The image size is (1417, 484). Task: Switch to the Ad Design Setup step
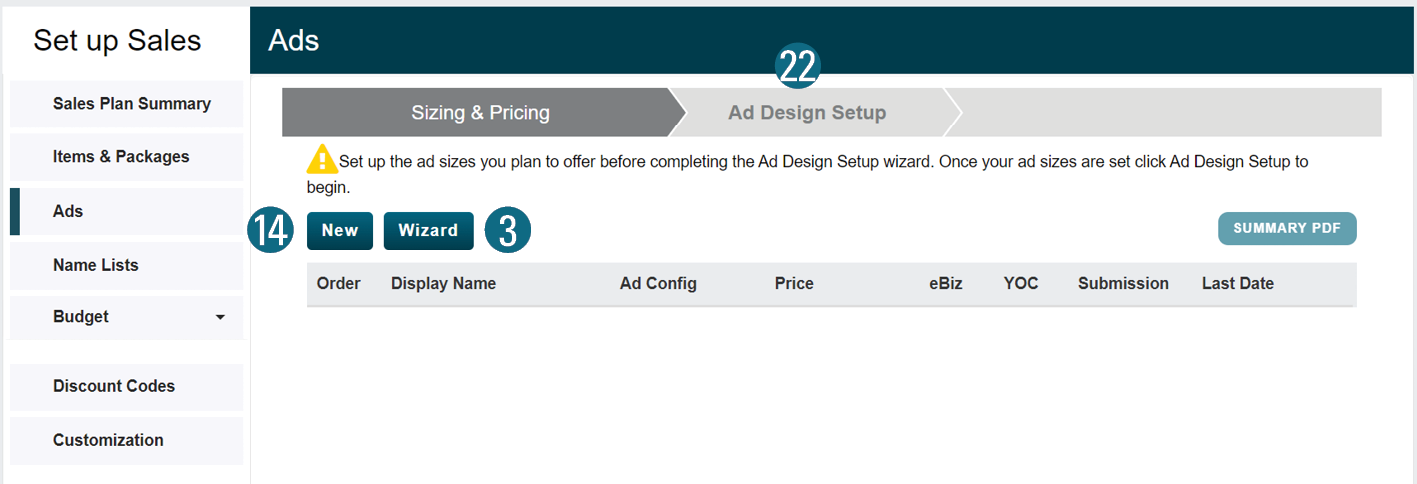point(807,113)
